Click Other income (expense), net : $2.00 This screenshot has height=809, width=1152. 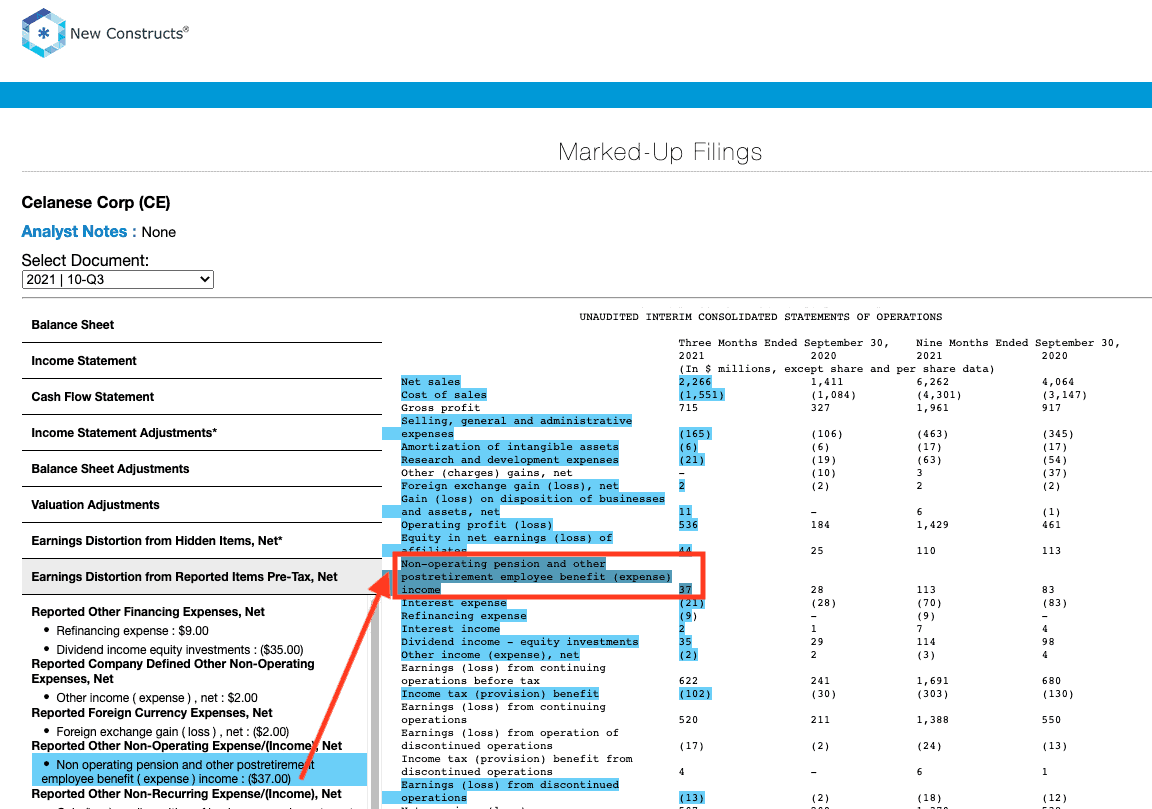[x=157, y=697]
